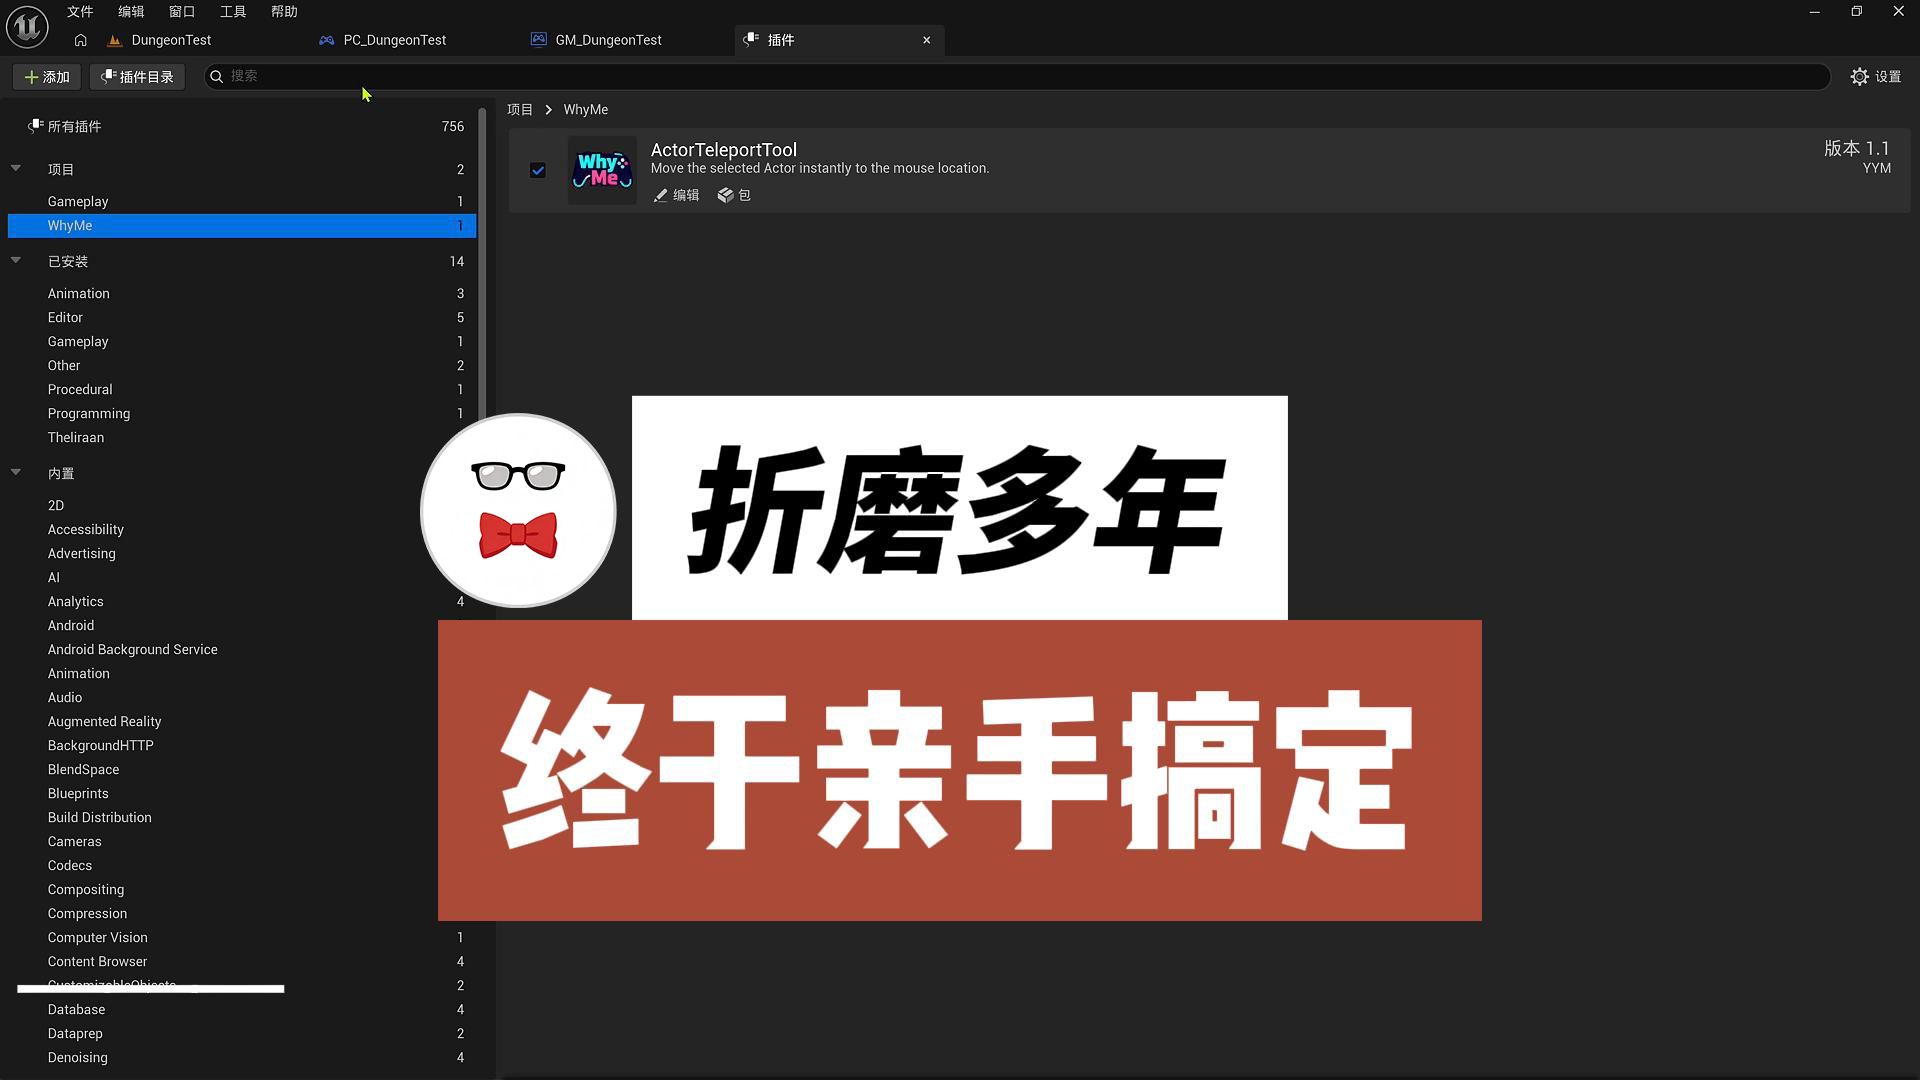
Task: Click the 项目 breadcrumb link
Action: point(520,110)
